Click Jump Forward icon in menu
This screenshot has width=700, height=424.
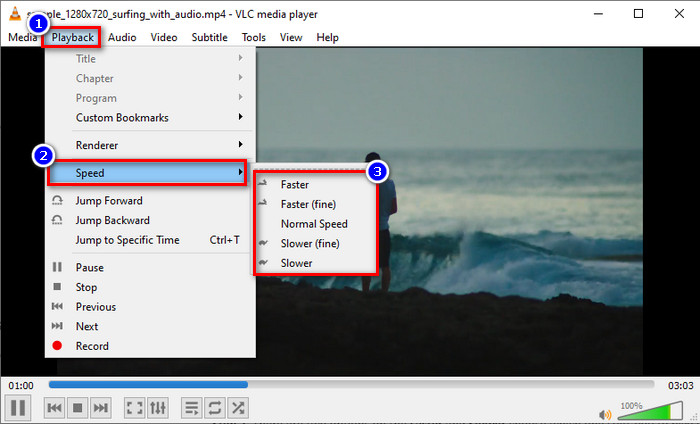[x=57, y=200]
